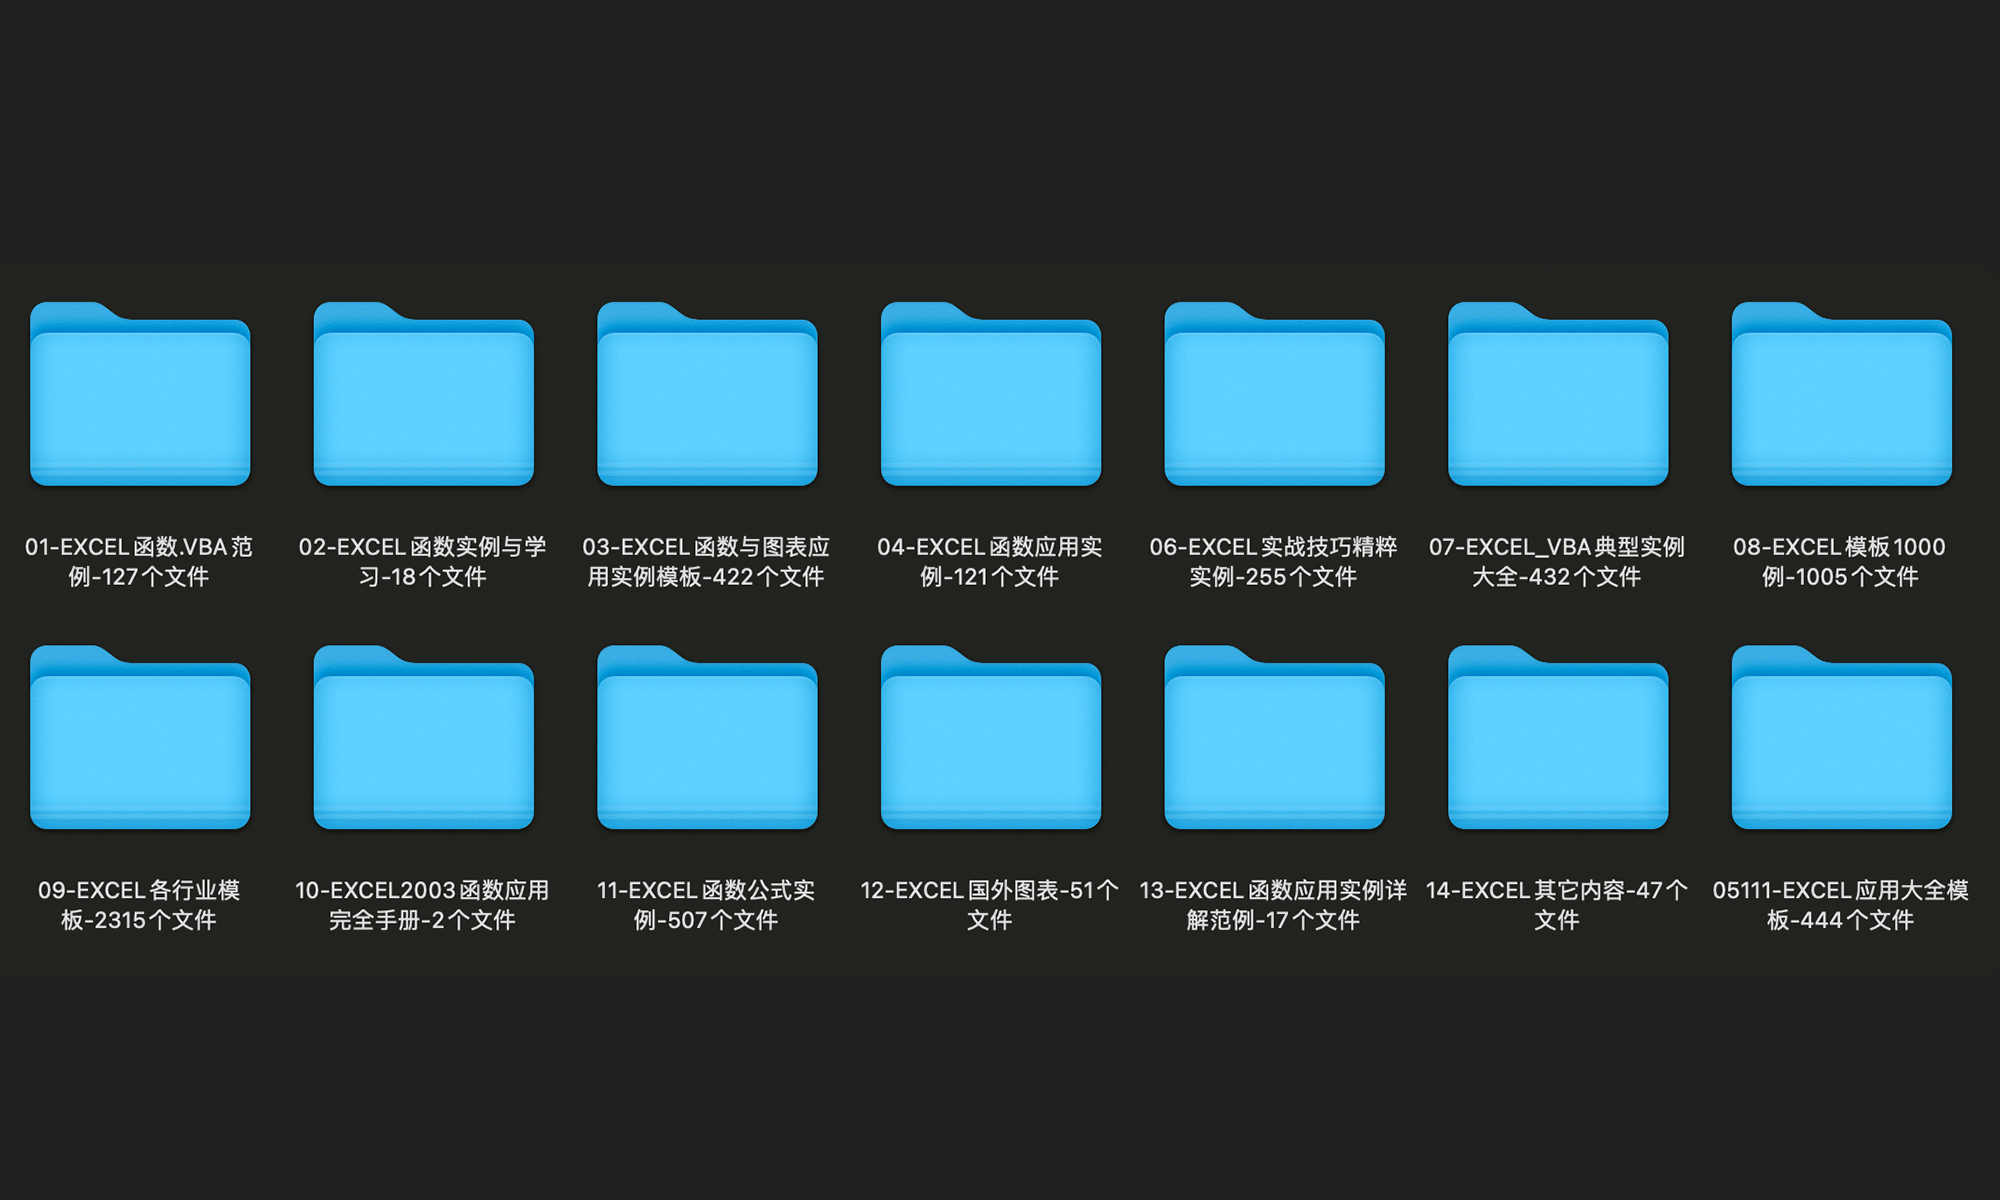Click the label text '14-EXCEL其它内容-47个文件'
Screen dimensions: 2000x1200
click(x=1557, y=905)
